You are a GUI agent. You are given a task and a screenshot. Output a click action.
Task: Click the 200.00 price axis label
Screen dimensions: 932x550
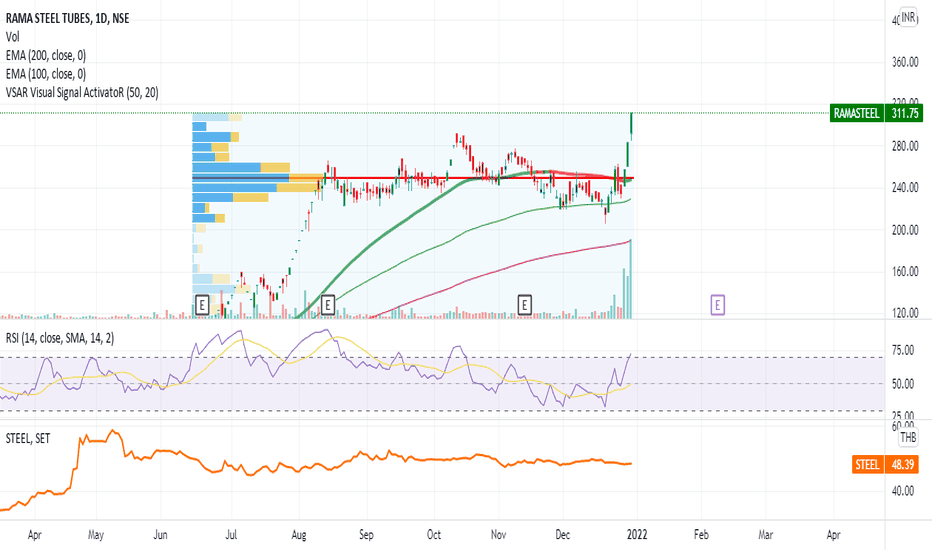pyautogui.click(x=905, y=230)
